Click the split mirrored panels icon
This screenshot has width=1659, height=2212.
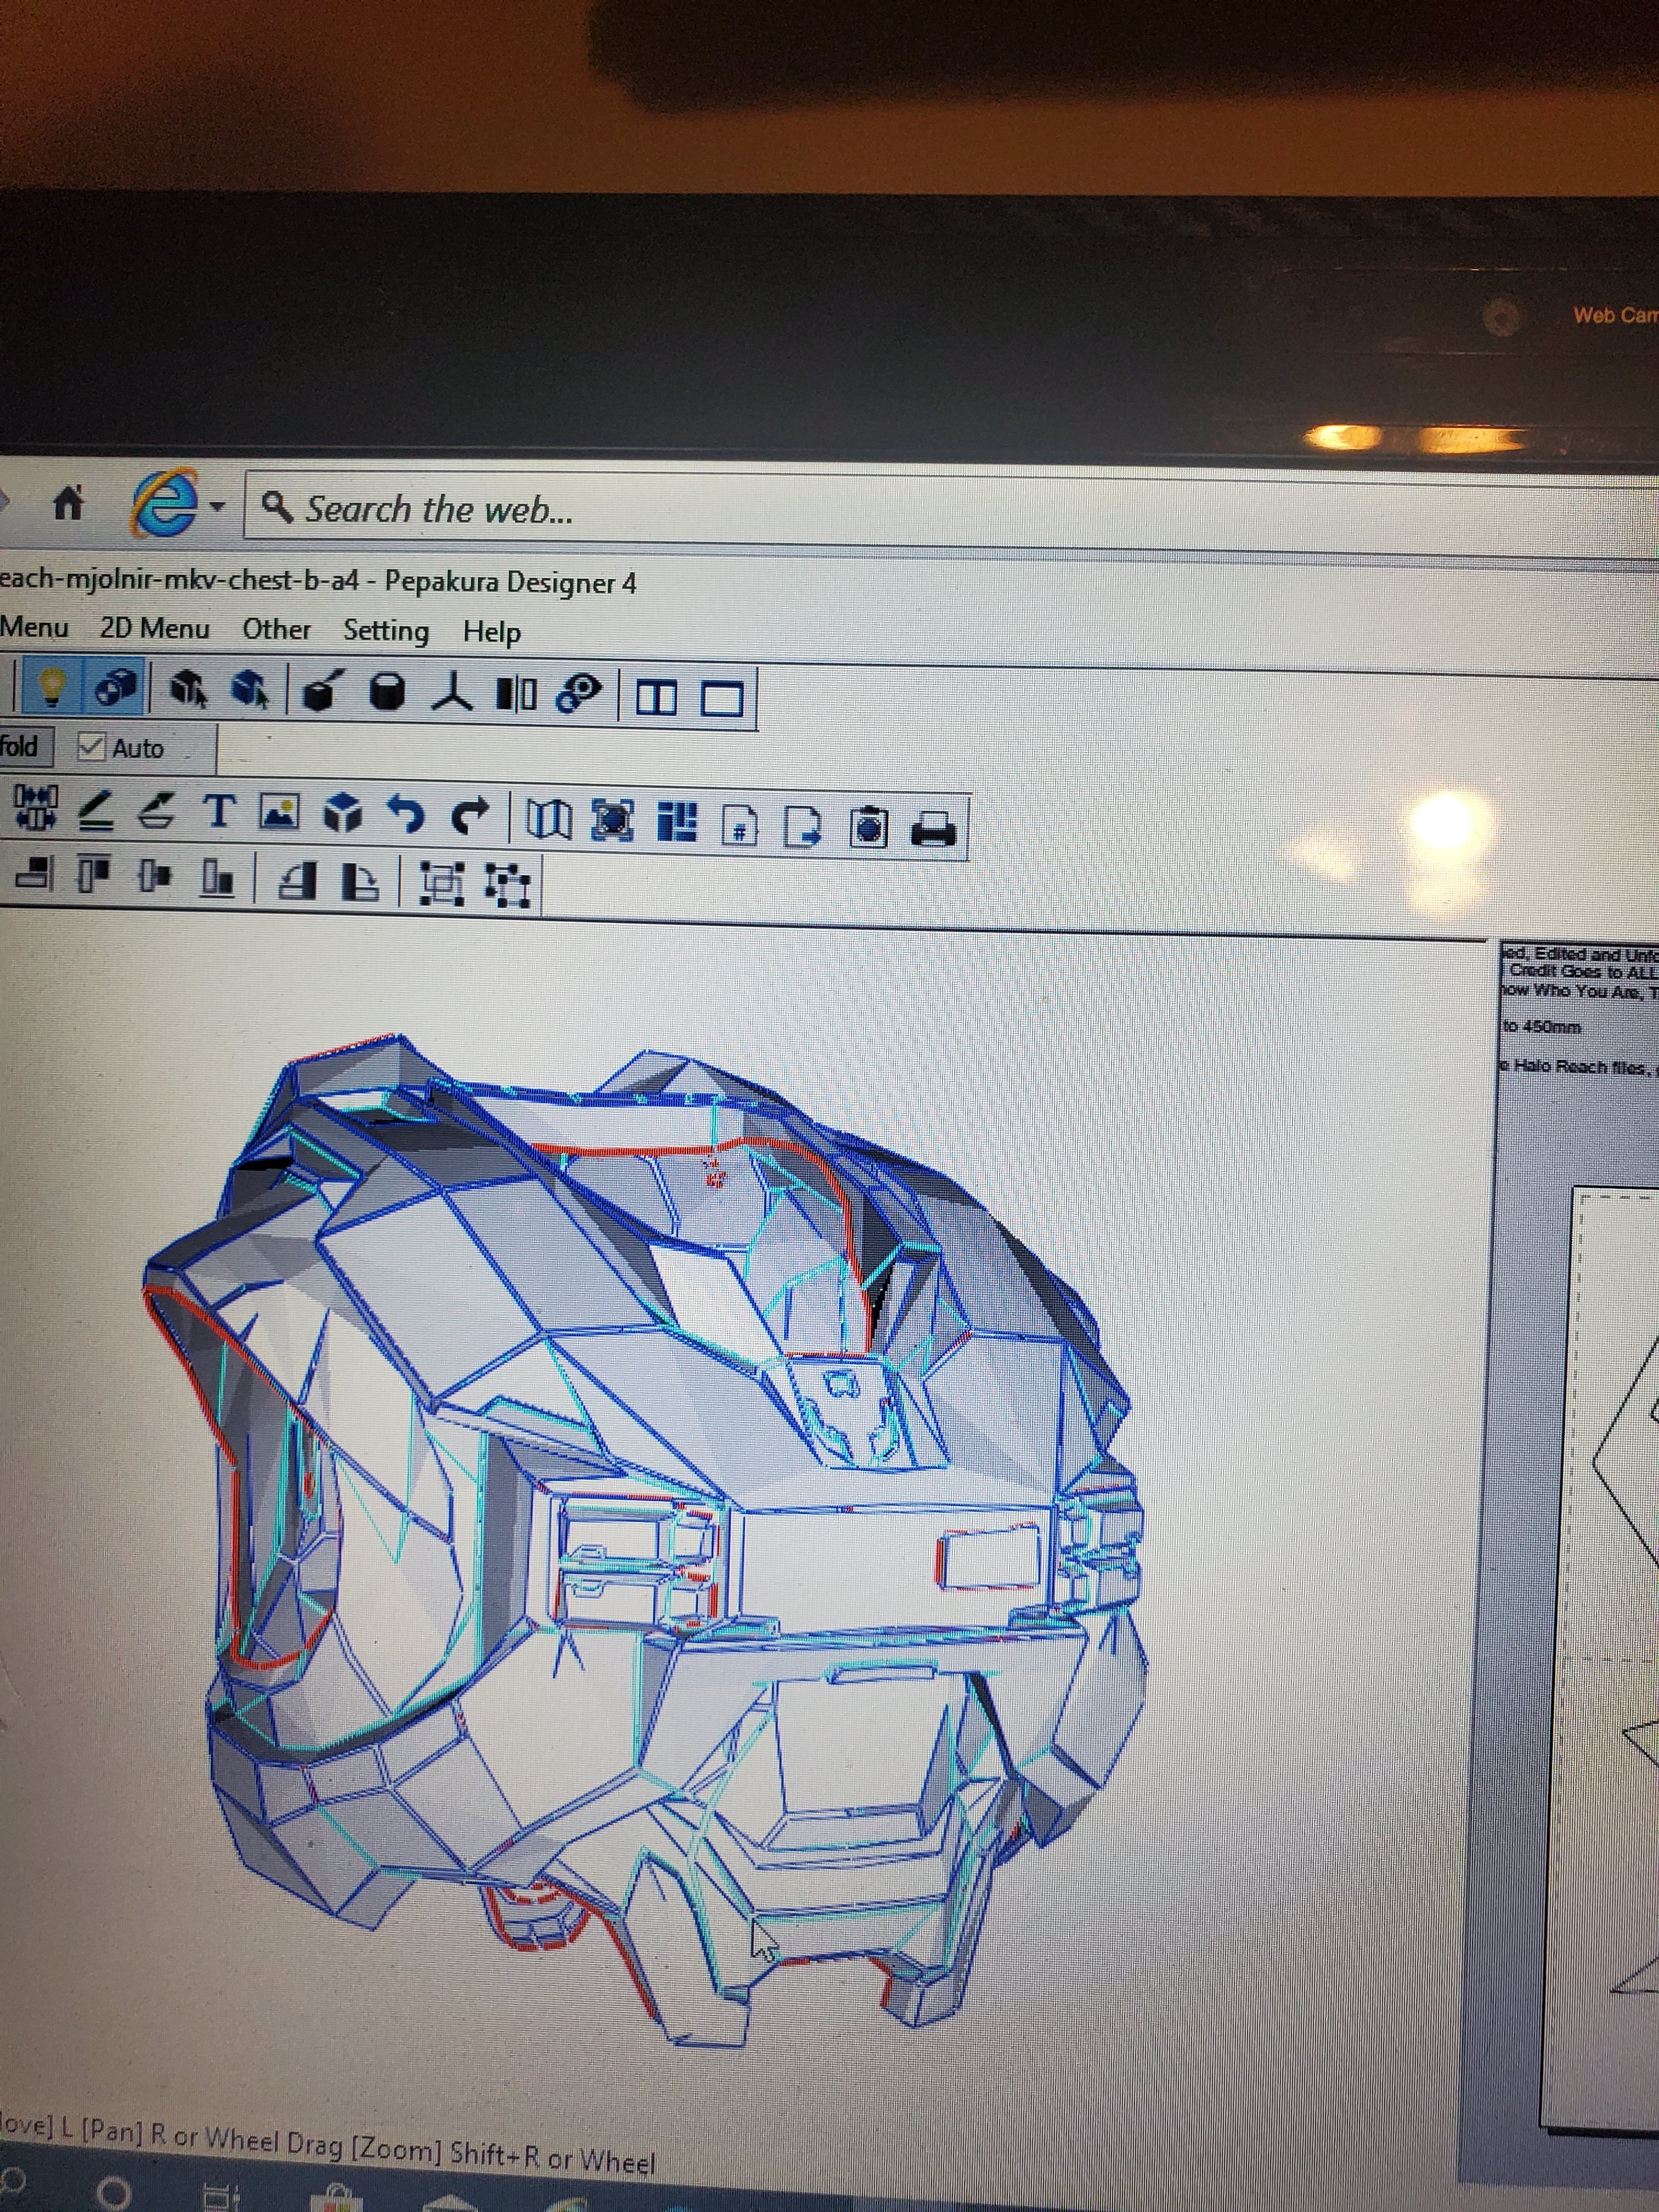(x=516, y=693)
